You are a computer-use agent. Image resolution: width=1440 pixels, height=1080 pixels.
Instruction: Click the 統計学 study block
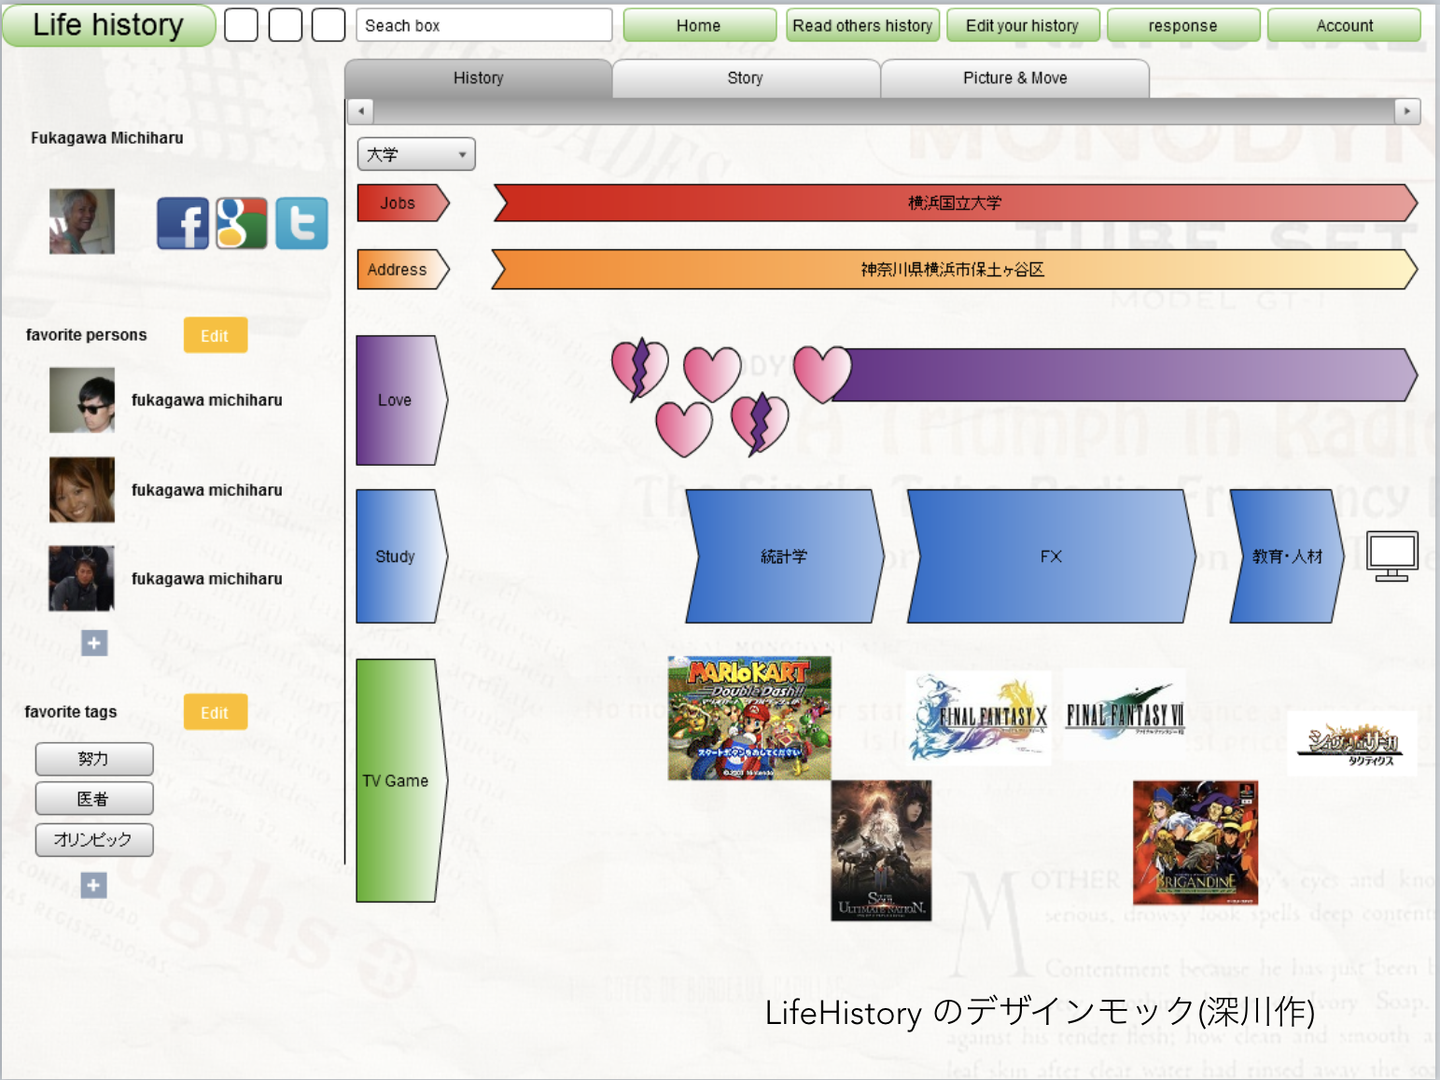coord(785,556)
